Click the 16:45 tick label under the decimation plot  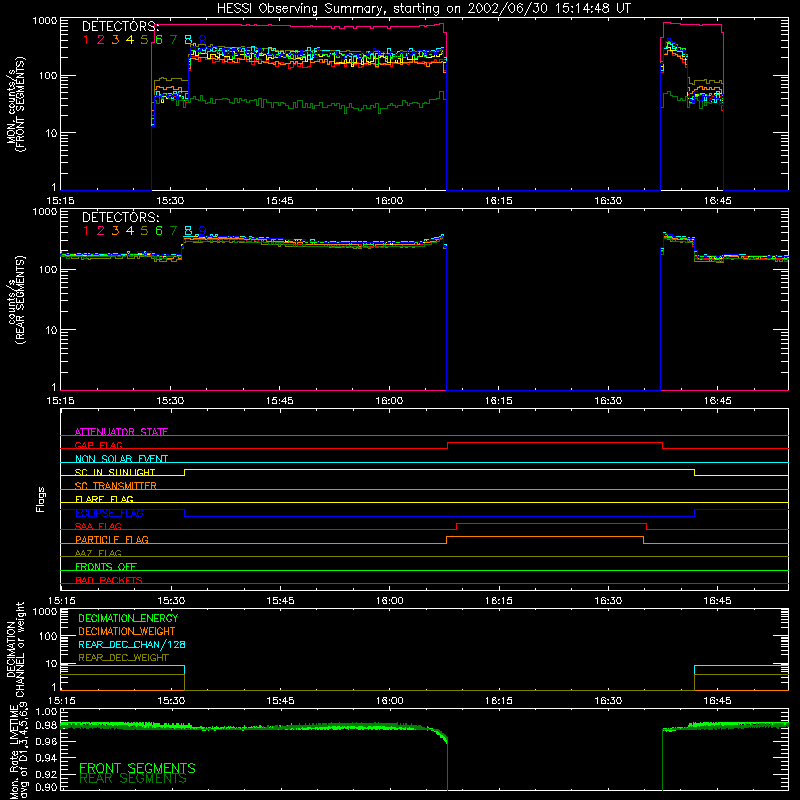click(x=717, y=701)
